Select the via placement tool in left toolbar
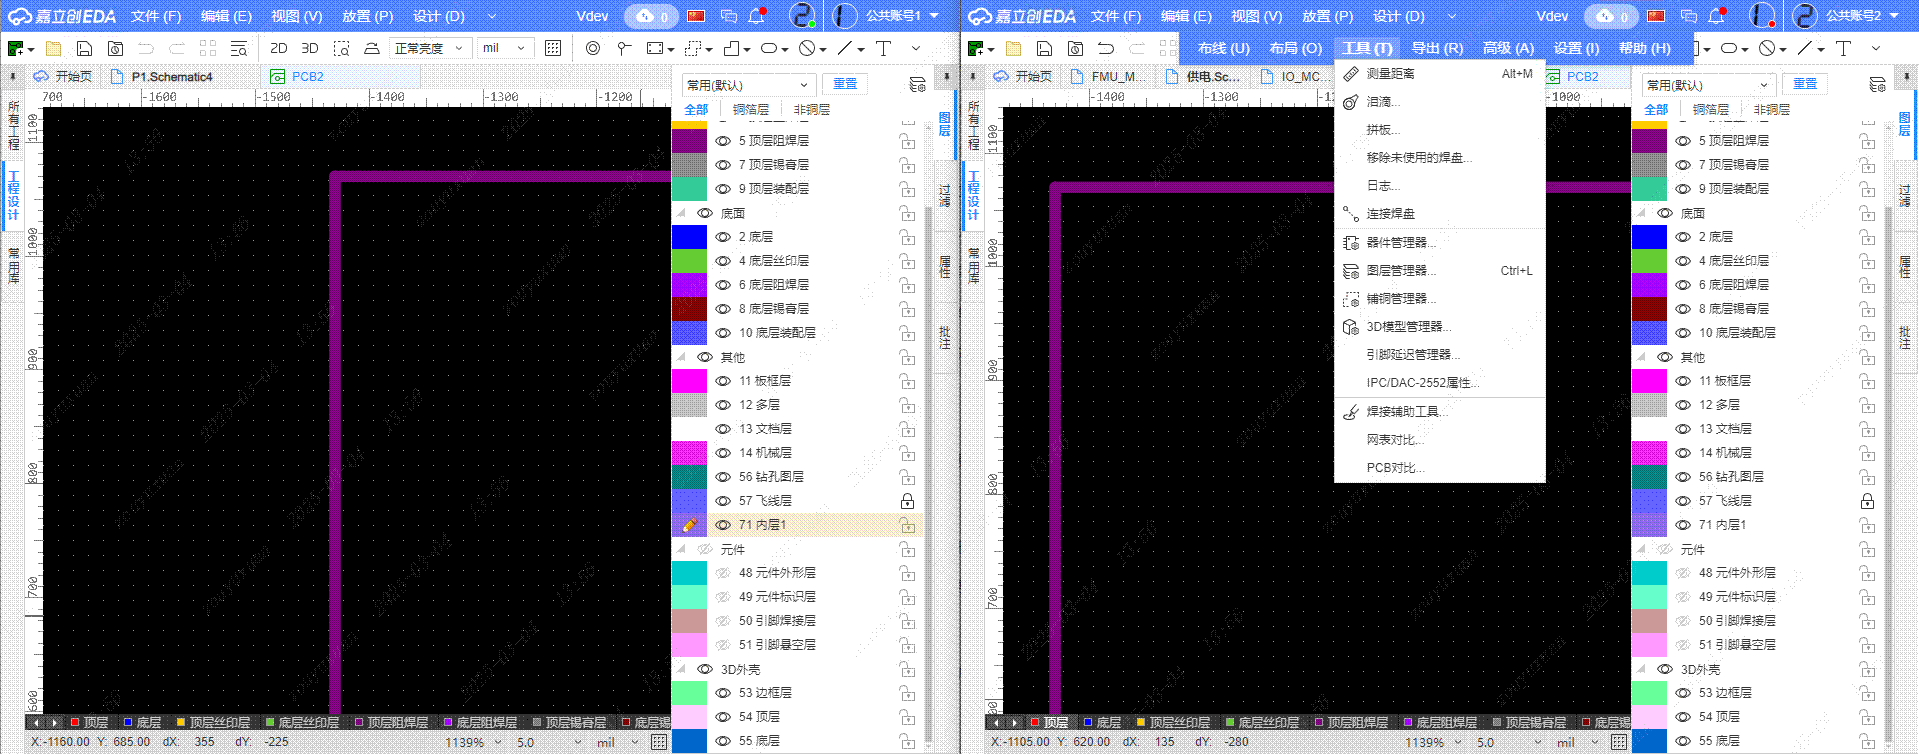This screenshot has width=1919, height=754. pyautogui.click(x=593, y=48)
